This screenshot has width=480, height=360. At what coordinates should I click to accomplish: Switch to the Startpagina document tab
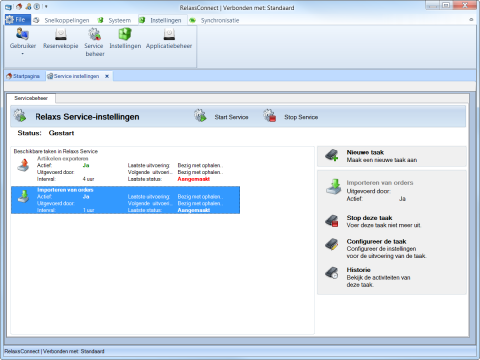pyautogui.click(x=23, y=76)
